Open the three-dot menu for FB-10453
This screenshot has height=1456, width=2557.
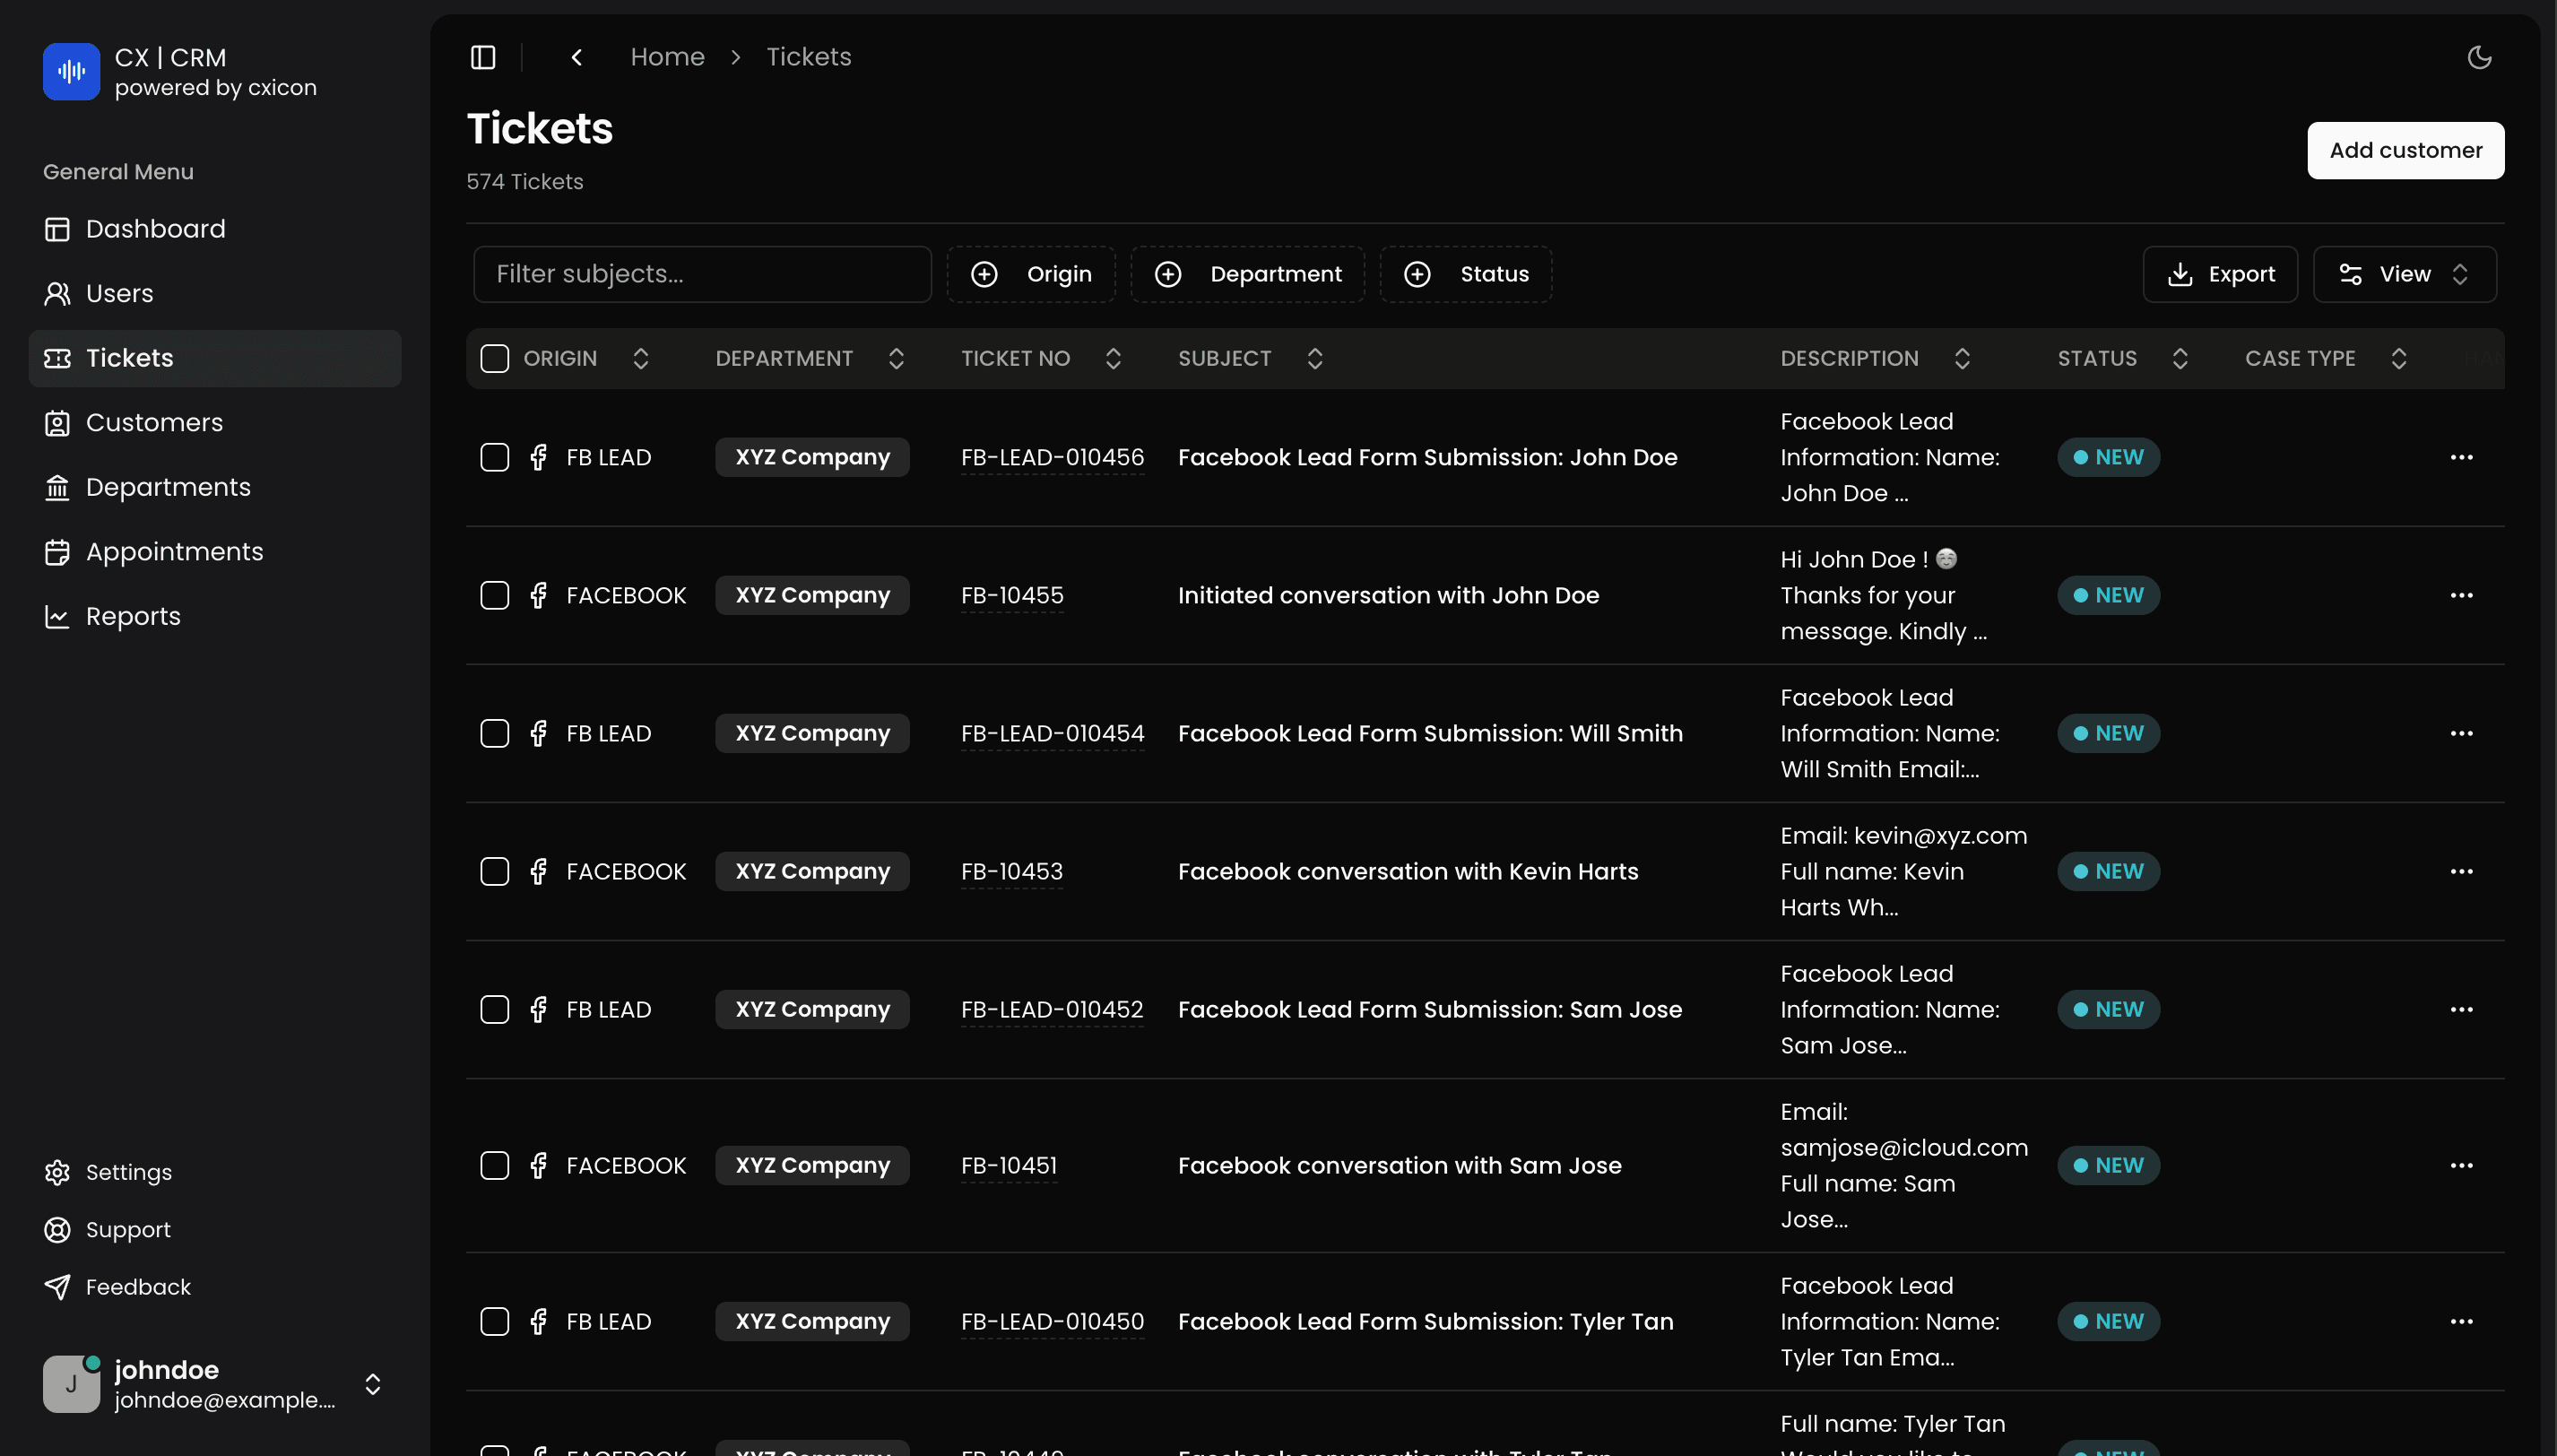click(x=2461, y=871)
